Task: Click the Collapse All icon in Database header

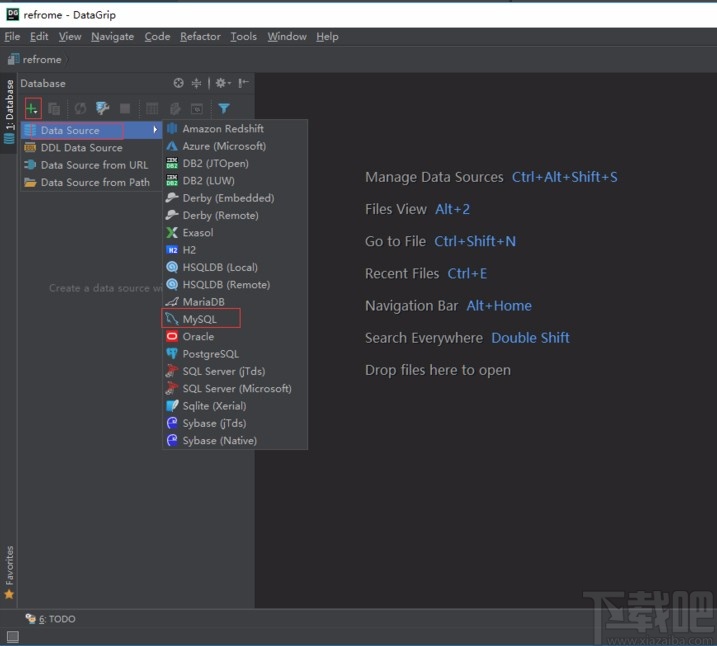Action: pos(196,83)
